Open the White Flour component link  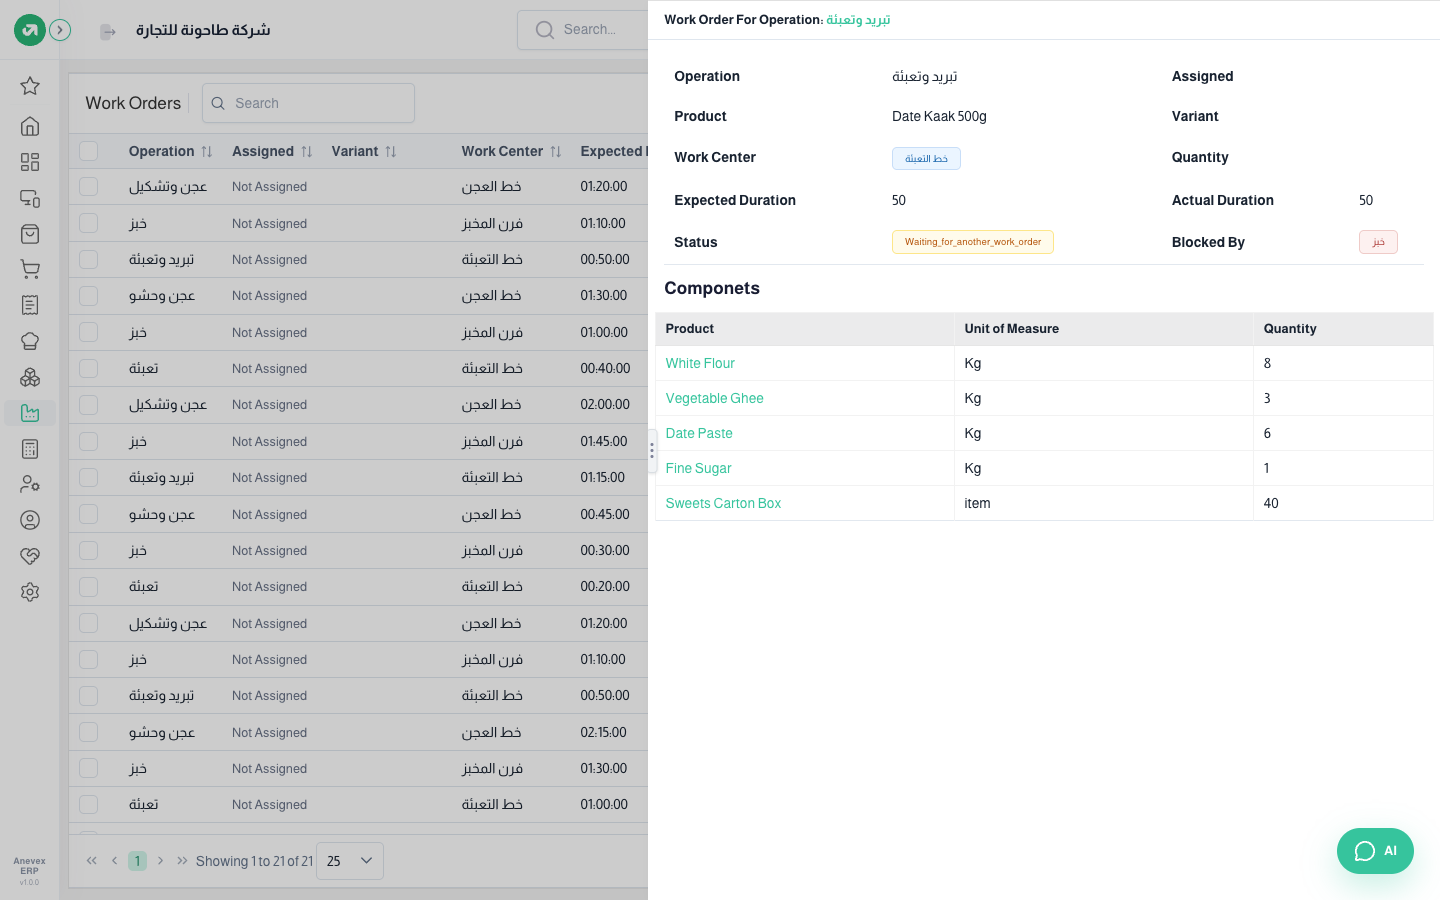[700, 363]
